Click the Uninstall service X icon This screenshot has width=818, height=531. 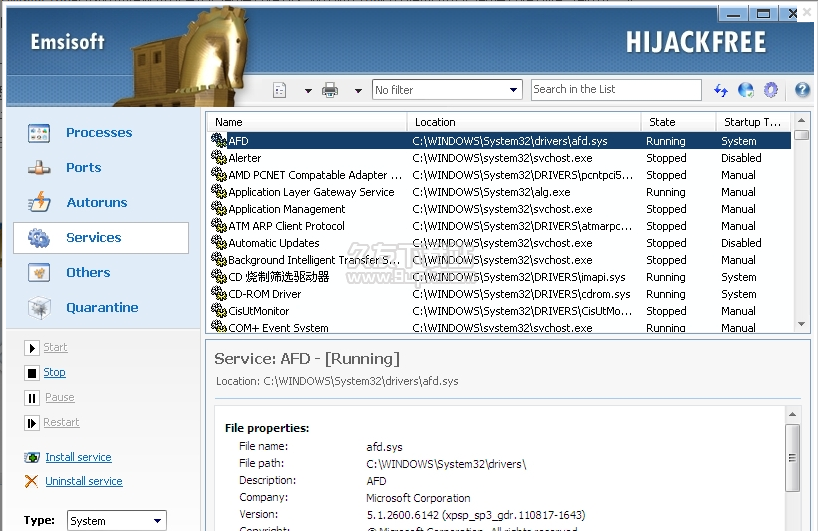coord(31,481)
